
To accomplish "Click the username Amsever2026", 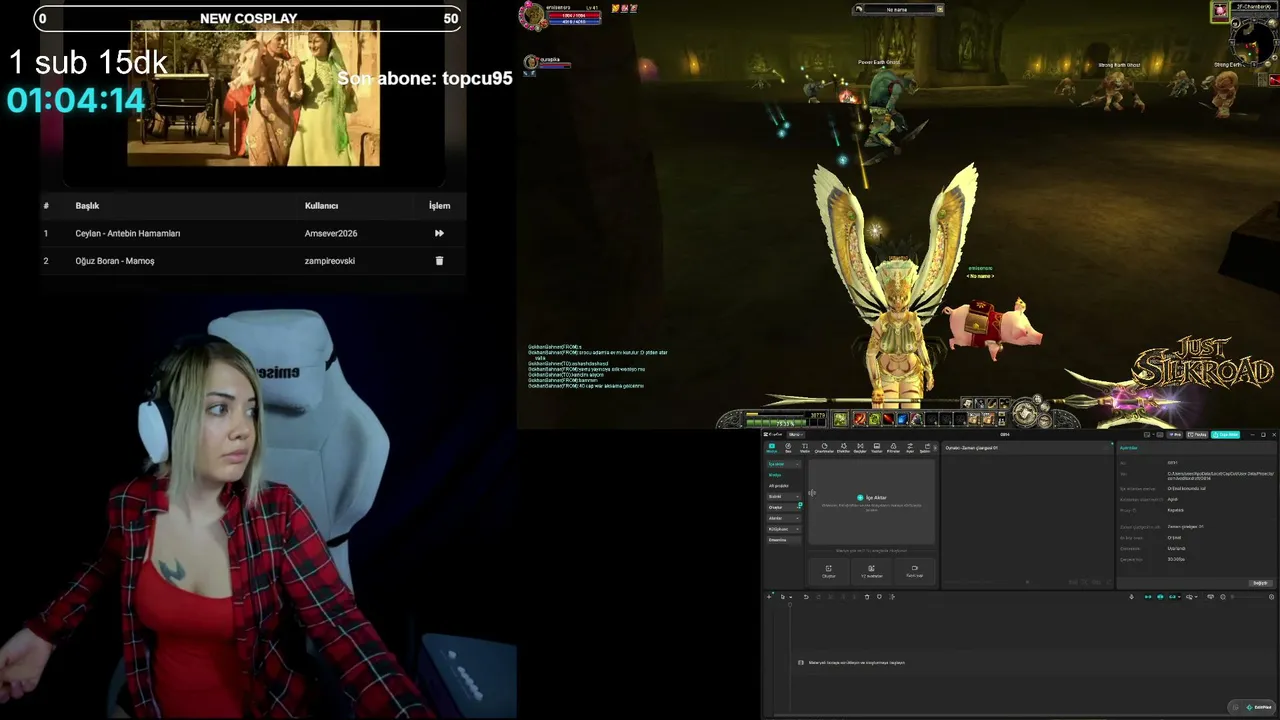I will [331, 233].
